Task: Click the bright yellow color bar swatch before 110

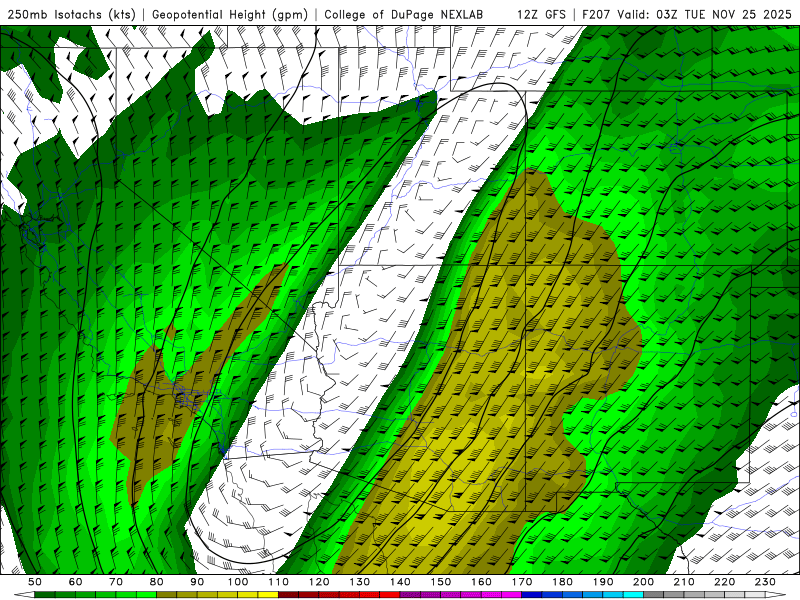Action: (268, 595)
